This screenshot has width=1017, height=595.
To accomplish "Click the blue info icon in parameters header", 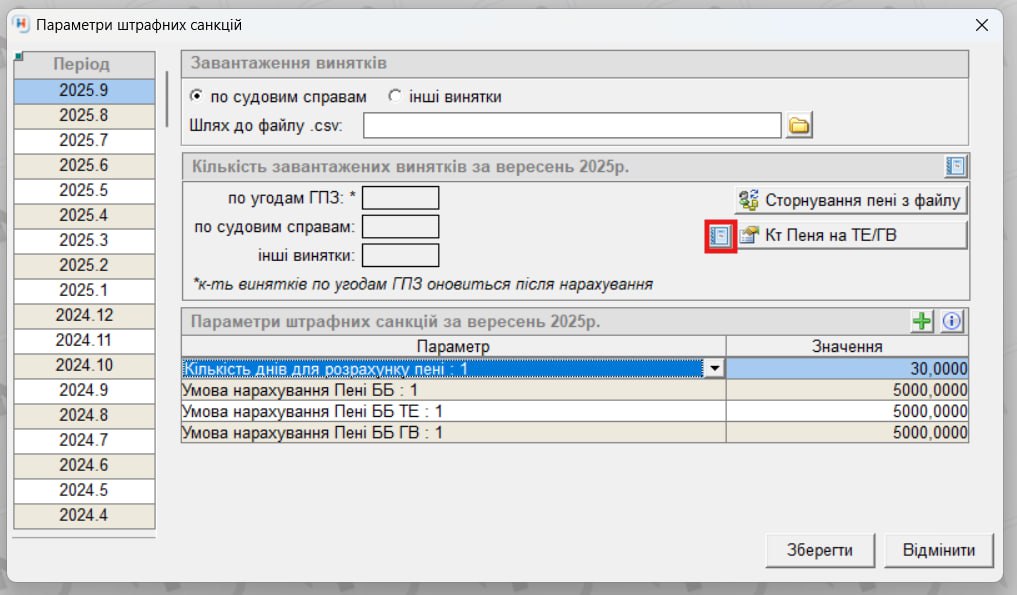I will click(x=951, y=322).
